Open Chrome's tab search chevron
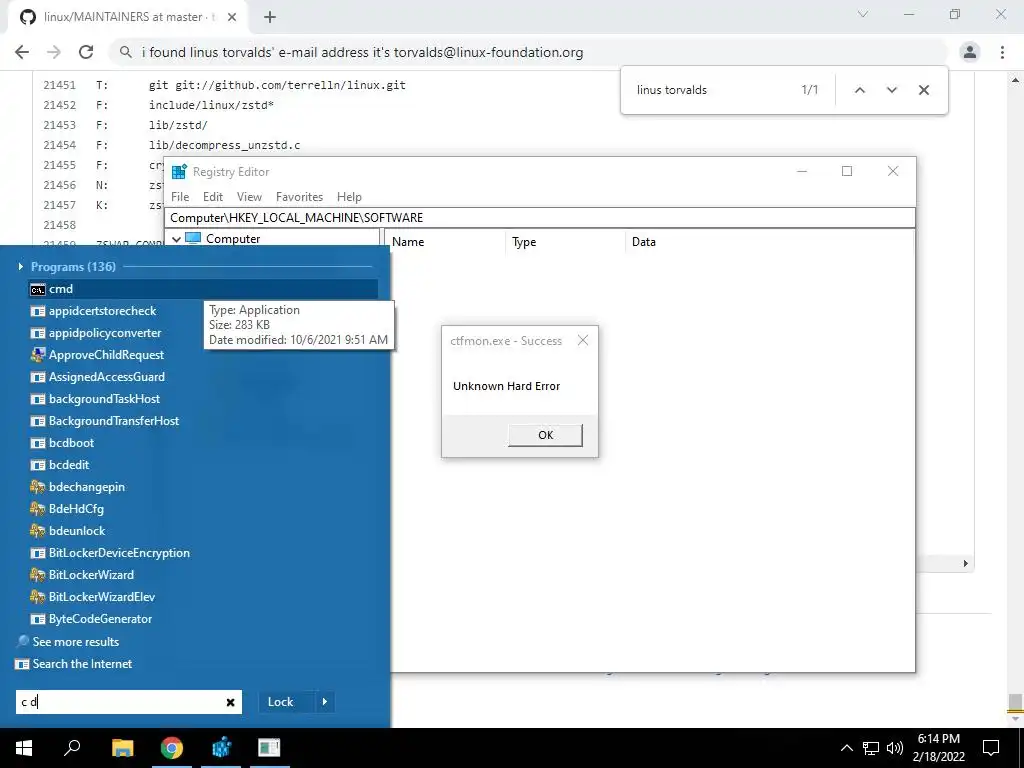This screenshot has width=1024, height=768. (x=863, y=14)
